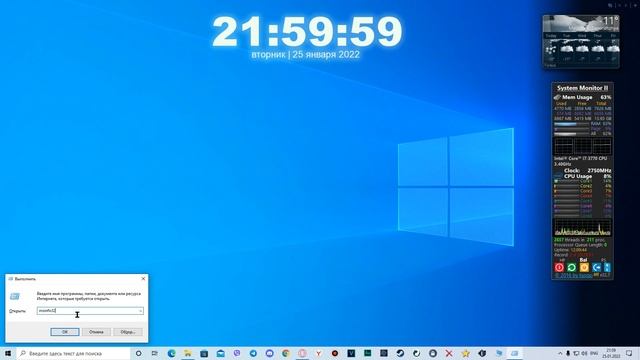This screenshot has height=360, width=640.
Task: Open network tray icon
Action: 576,353
